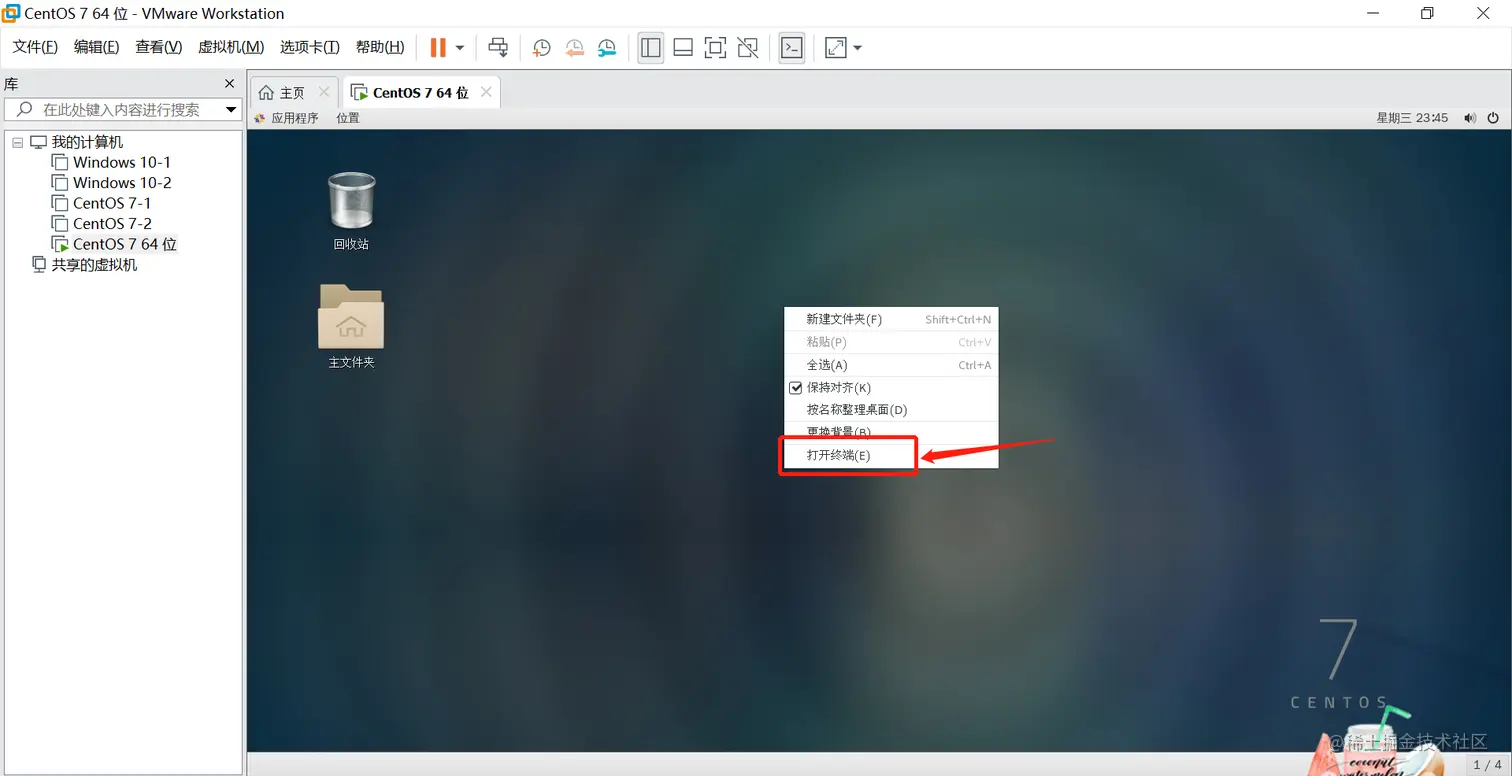Choose 按名称整理桌面(D) from context menu
The height and width of the screenshot is (776, 1512).
pyautogui.click(x=891, y=410)
